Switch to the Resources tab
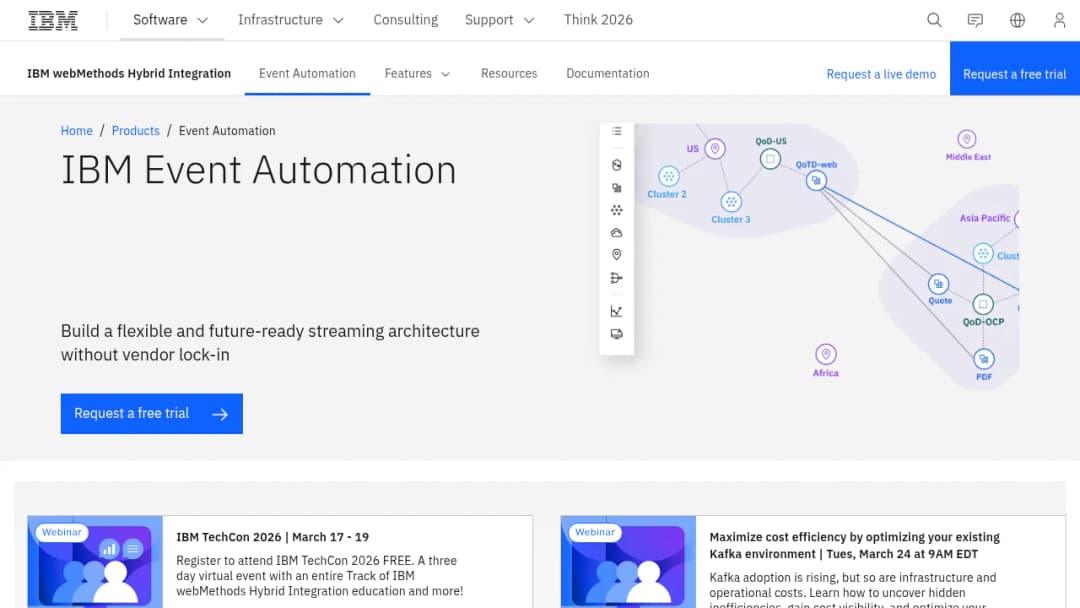Viewport: 1080px width, 608px height. click(509, 74)
